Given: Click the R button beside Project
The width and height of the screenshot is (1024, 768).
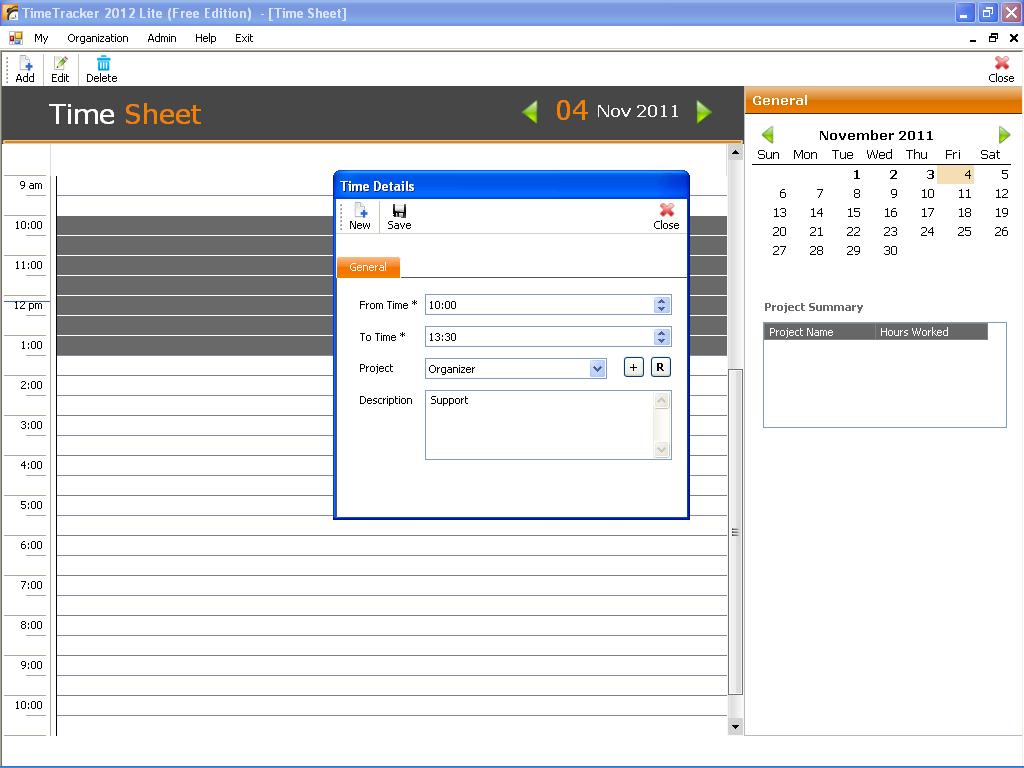Looking at the screenshot, I should click(x=660, y=368).
